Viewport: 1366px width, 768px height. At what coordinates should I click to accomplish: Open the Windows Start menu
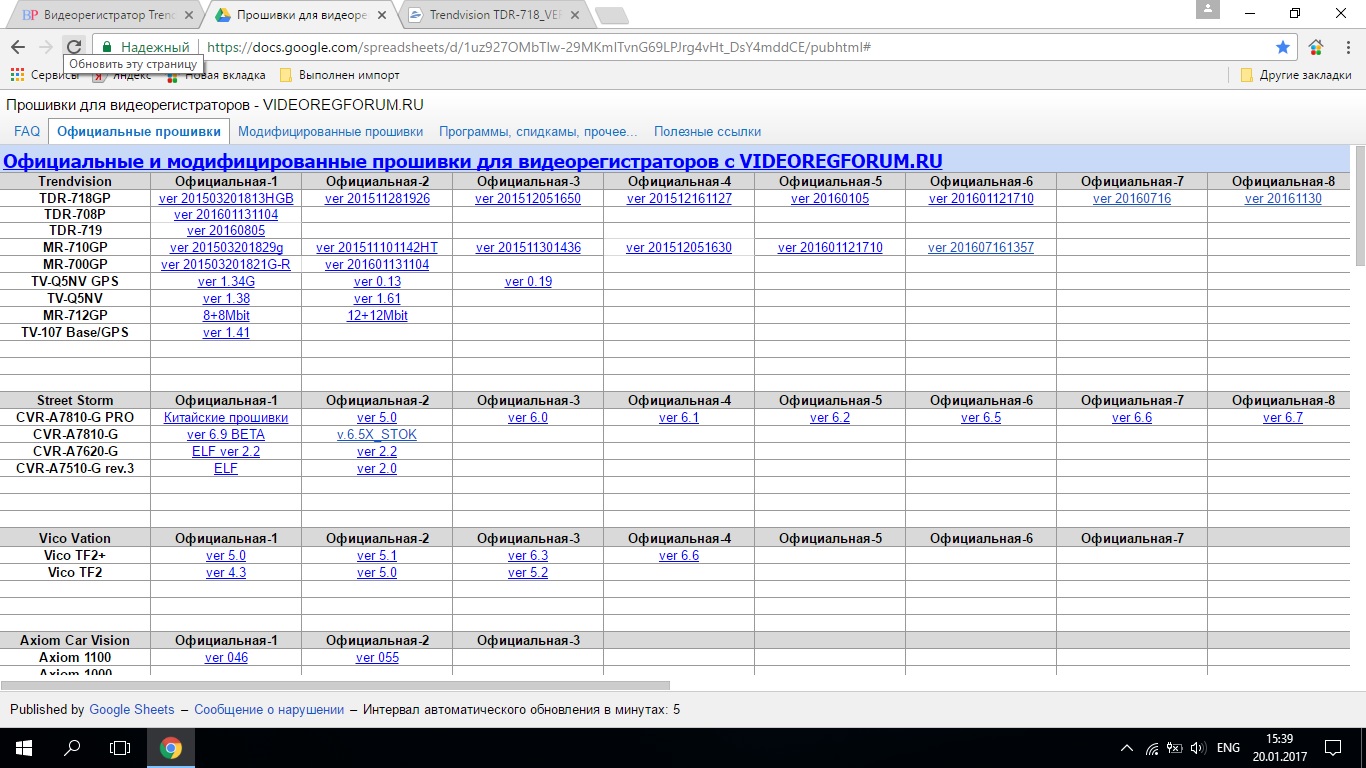24,747
